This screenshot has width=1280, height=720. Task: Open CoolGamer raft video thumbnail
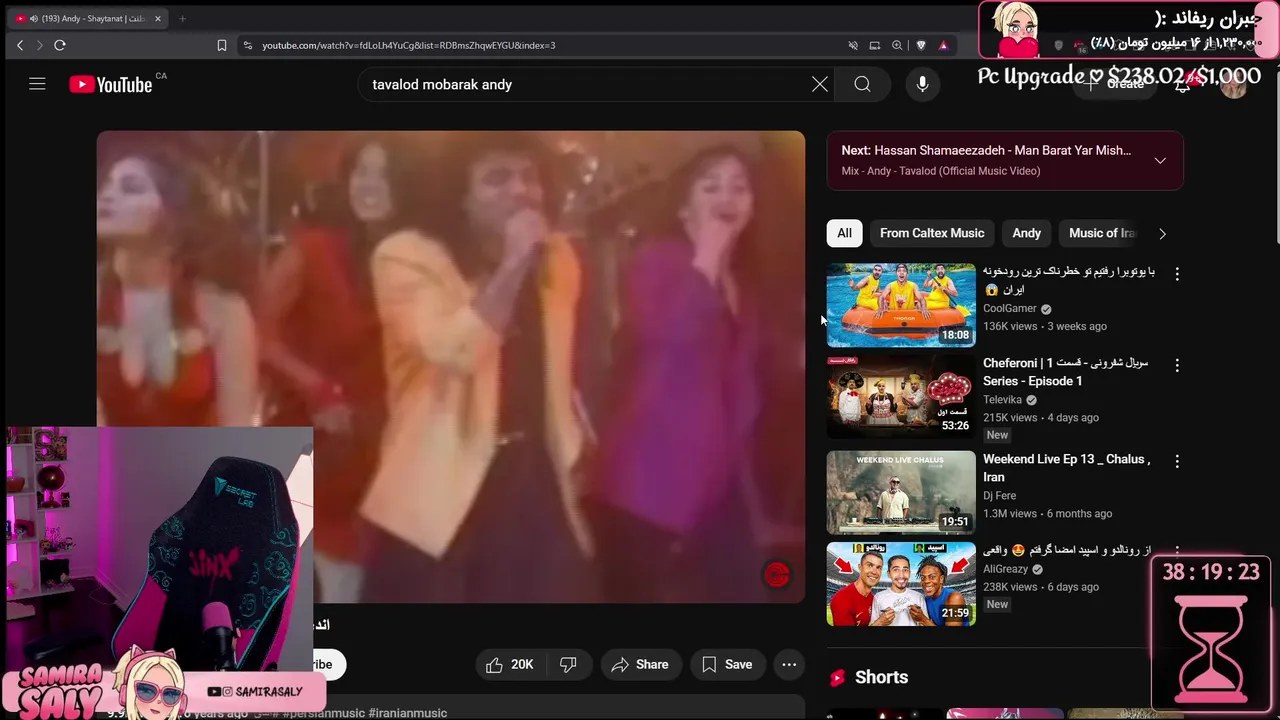(901, 305)
